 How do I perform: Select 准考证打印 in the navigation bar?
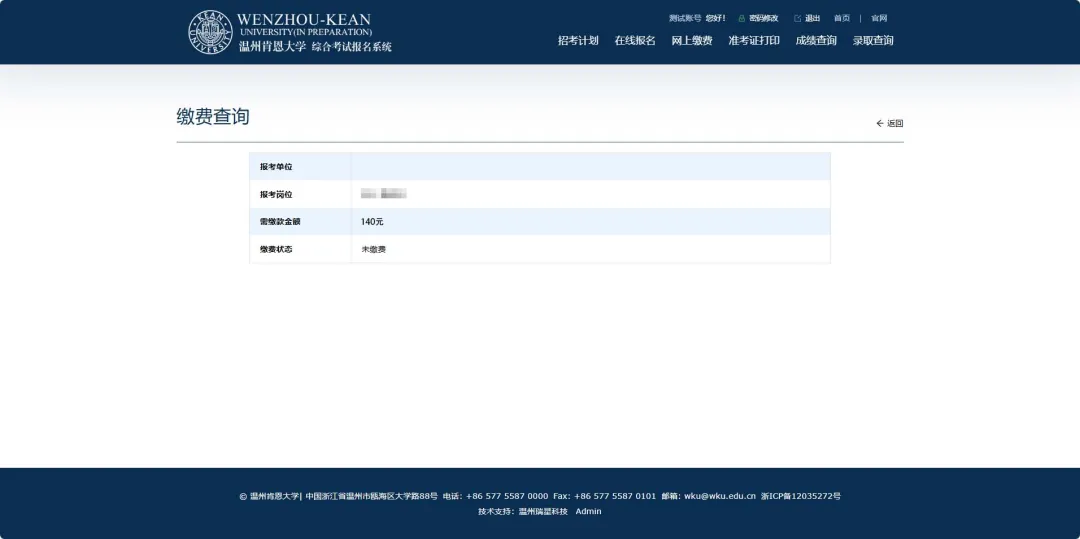tap(754, 41)
